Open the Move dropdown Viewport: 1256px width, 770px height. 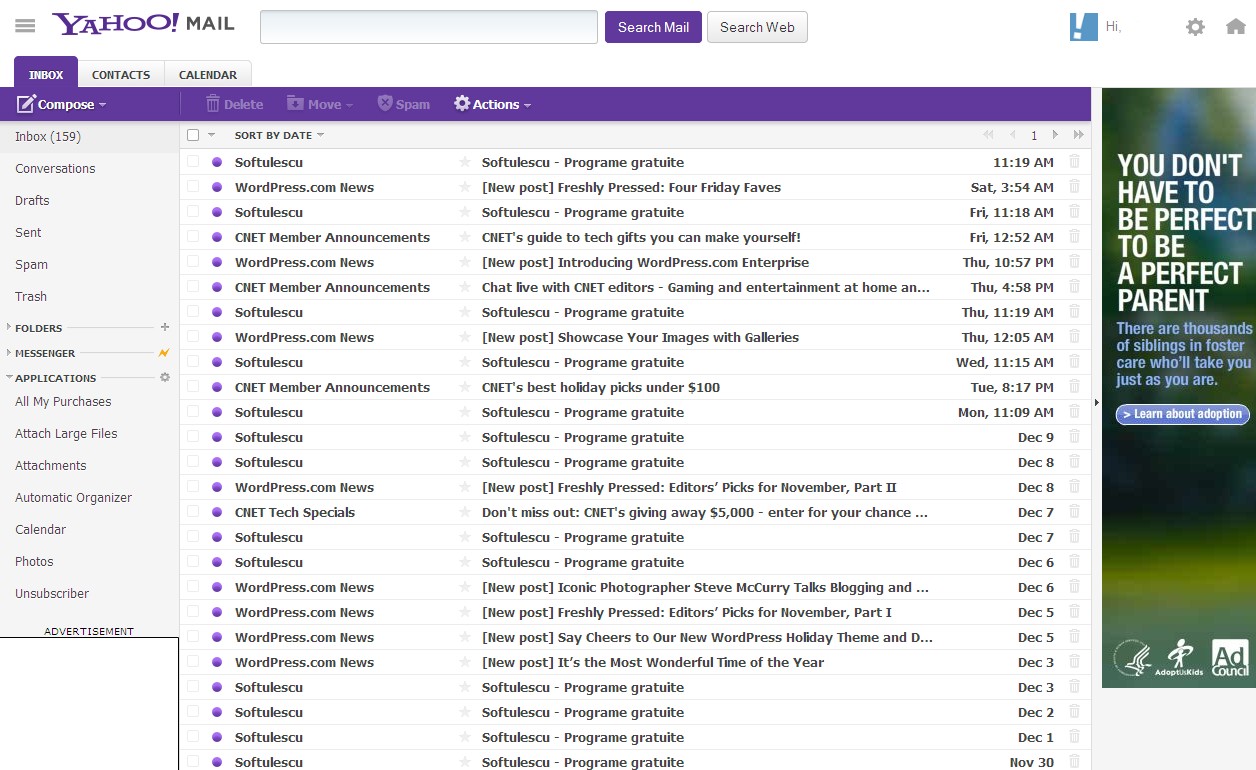[322, 104]
